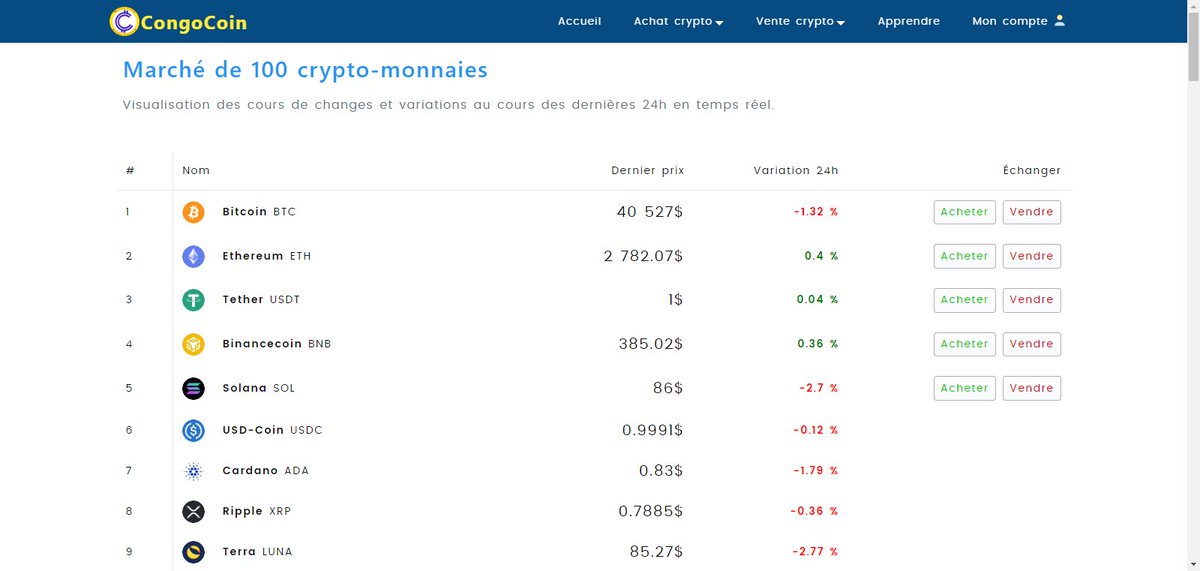Click the Bitcoin coin icon

pos(193,212)
